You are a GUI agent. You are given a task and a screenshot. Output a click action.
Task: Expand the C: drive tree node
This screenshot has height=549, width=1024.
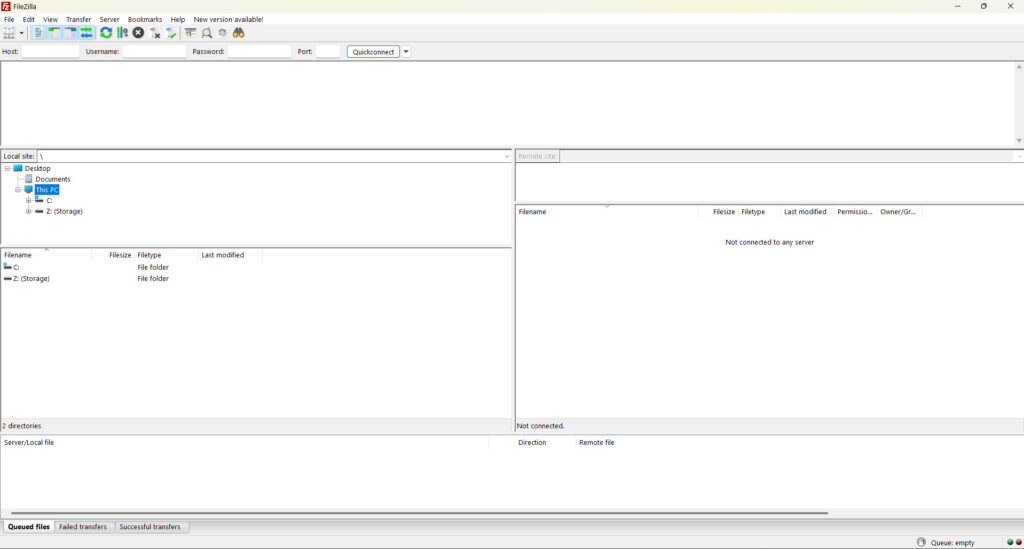point(28,200)
